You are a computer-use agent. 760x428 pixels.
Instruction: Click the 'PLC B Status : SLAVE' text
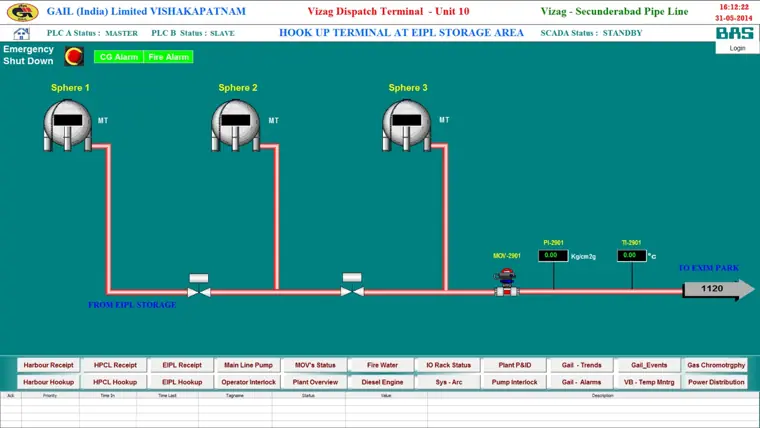pos(193,33)
